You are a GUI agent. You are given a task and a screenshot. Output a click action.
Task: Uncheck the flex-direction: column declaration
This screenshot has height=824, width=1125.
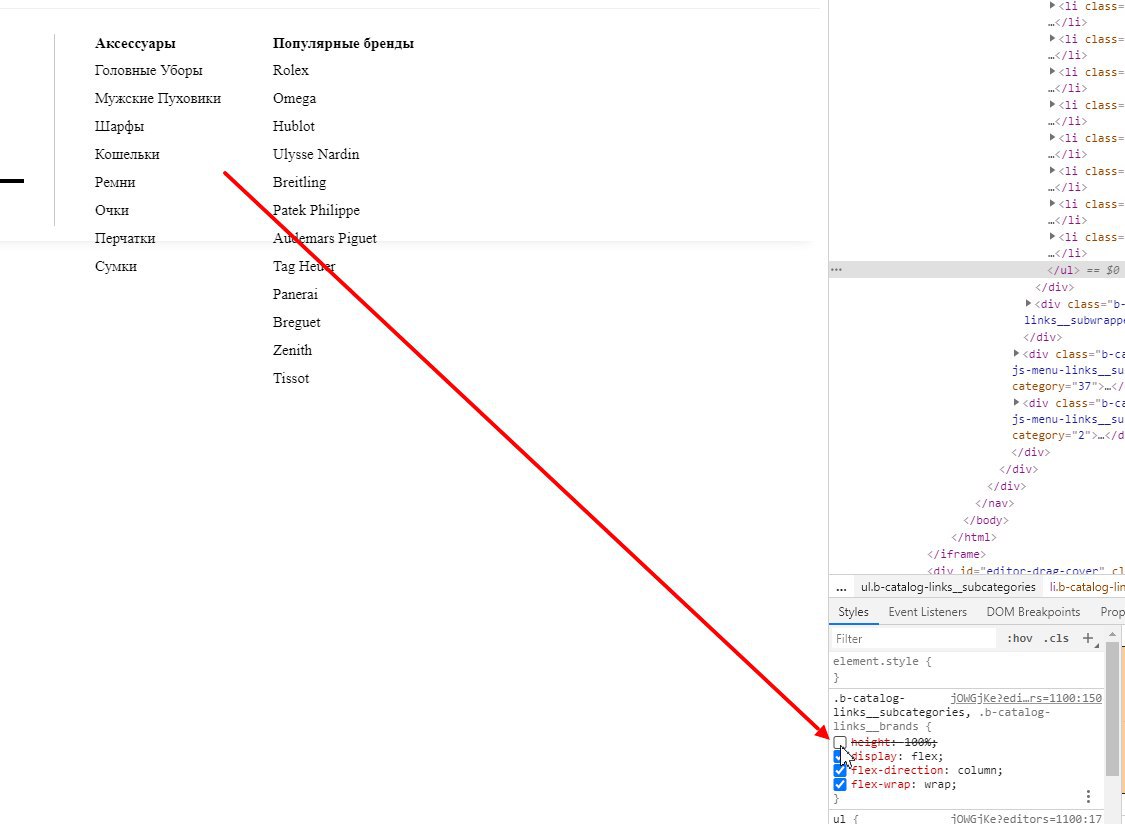point(840,770)
